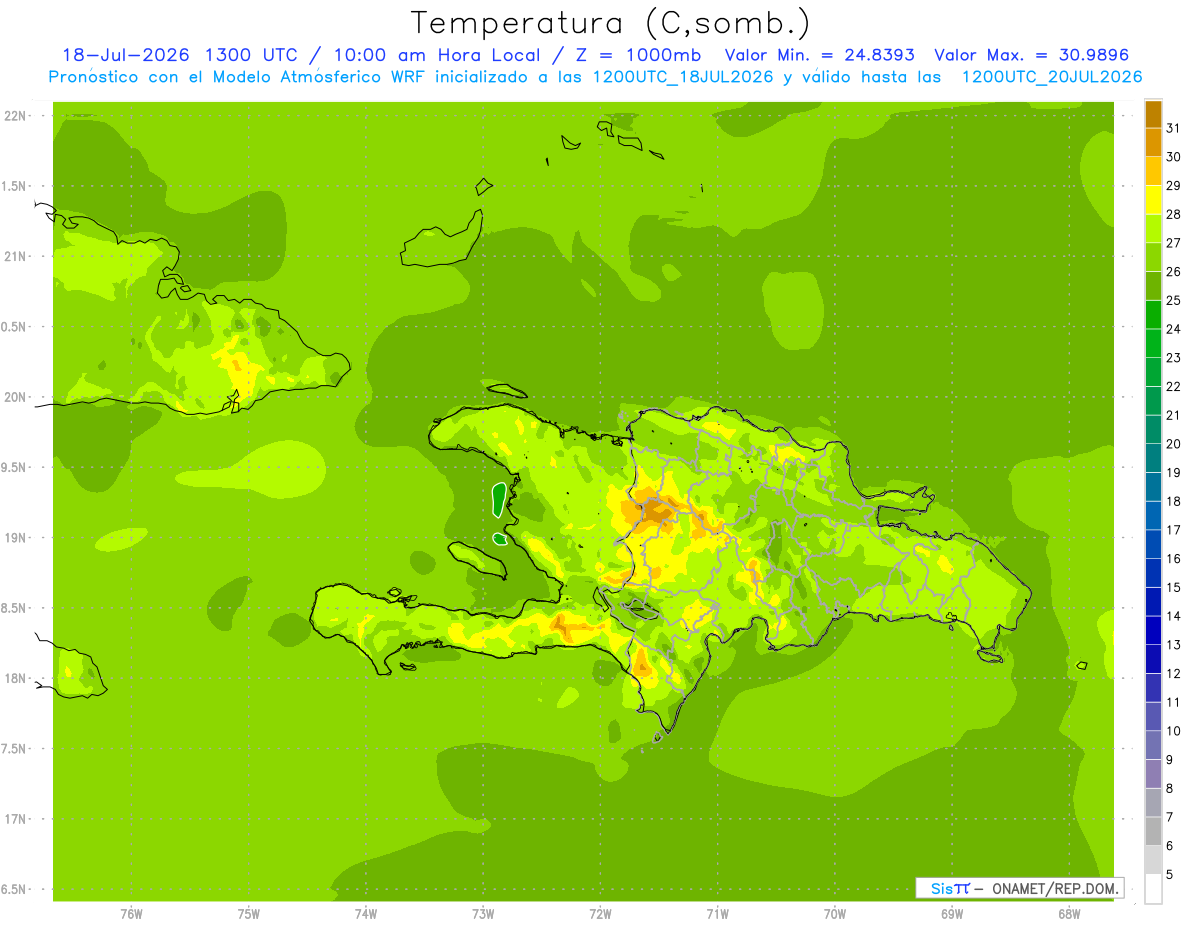Click the legend swatch between 29 and 30
This screenshot has height=927, width=1200.
(x=1153, y=171)
